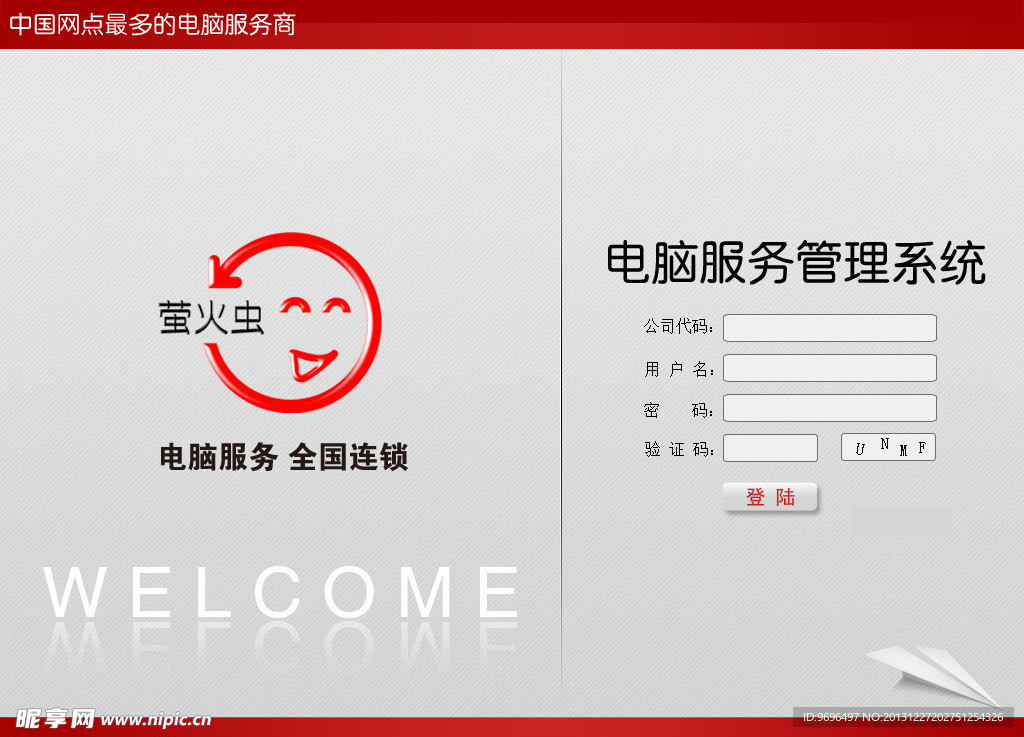Focus the 用户名 text box

pos(829,368)
